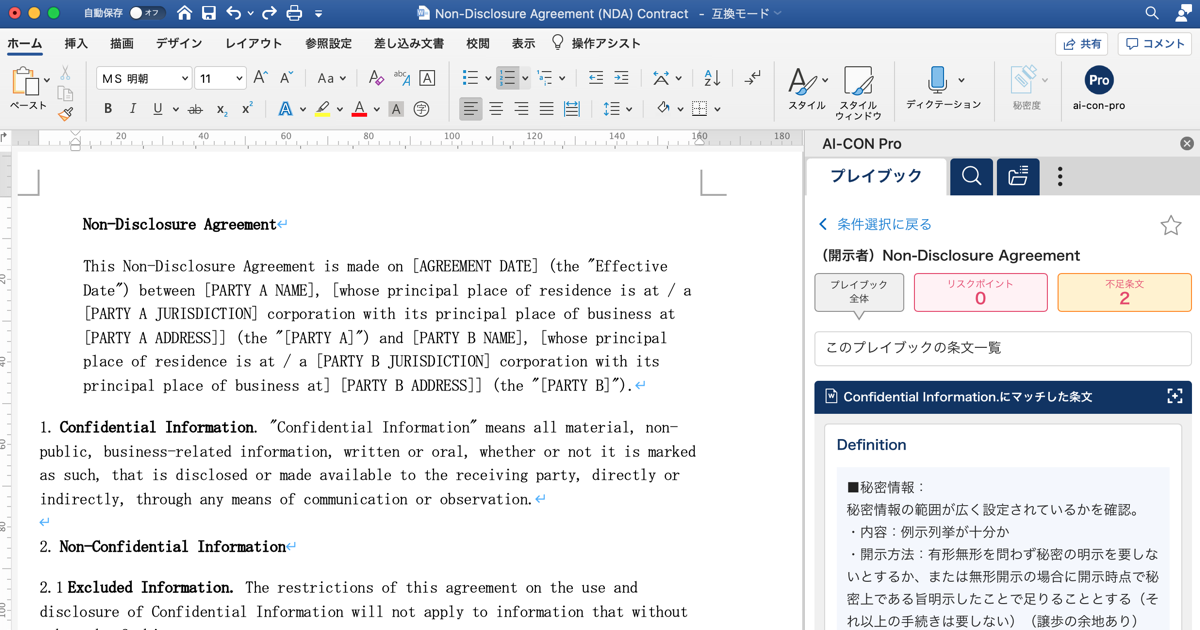1200x630 pixels.
Task: Open the three-dot more menu in panel
Action: 1060,177
